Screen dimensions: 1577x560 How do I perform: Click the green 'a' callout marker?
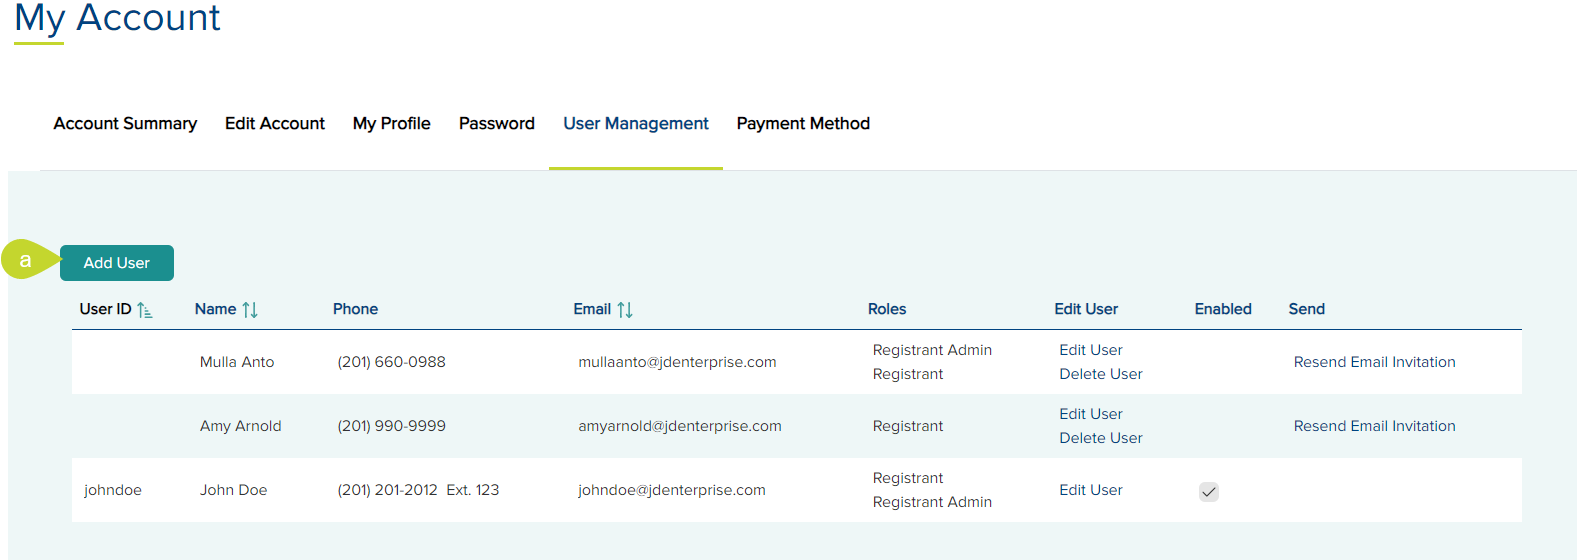tap(26, 260)
